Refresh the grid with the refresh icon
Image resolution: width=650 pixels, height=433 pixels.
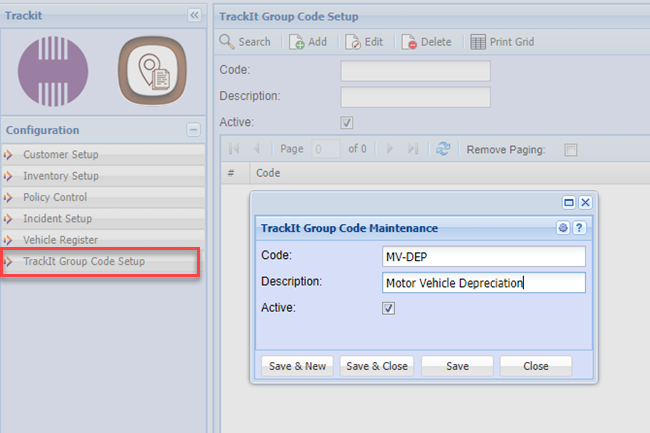(442, 149)
